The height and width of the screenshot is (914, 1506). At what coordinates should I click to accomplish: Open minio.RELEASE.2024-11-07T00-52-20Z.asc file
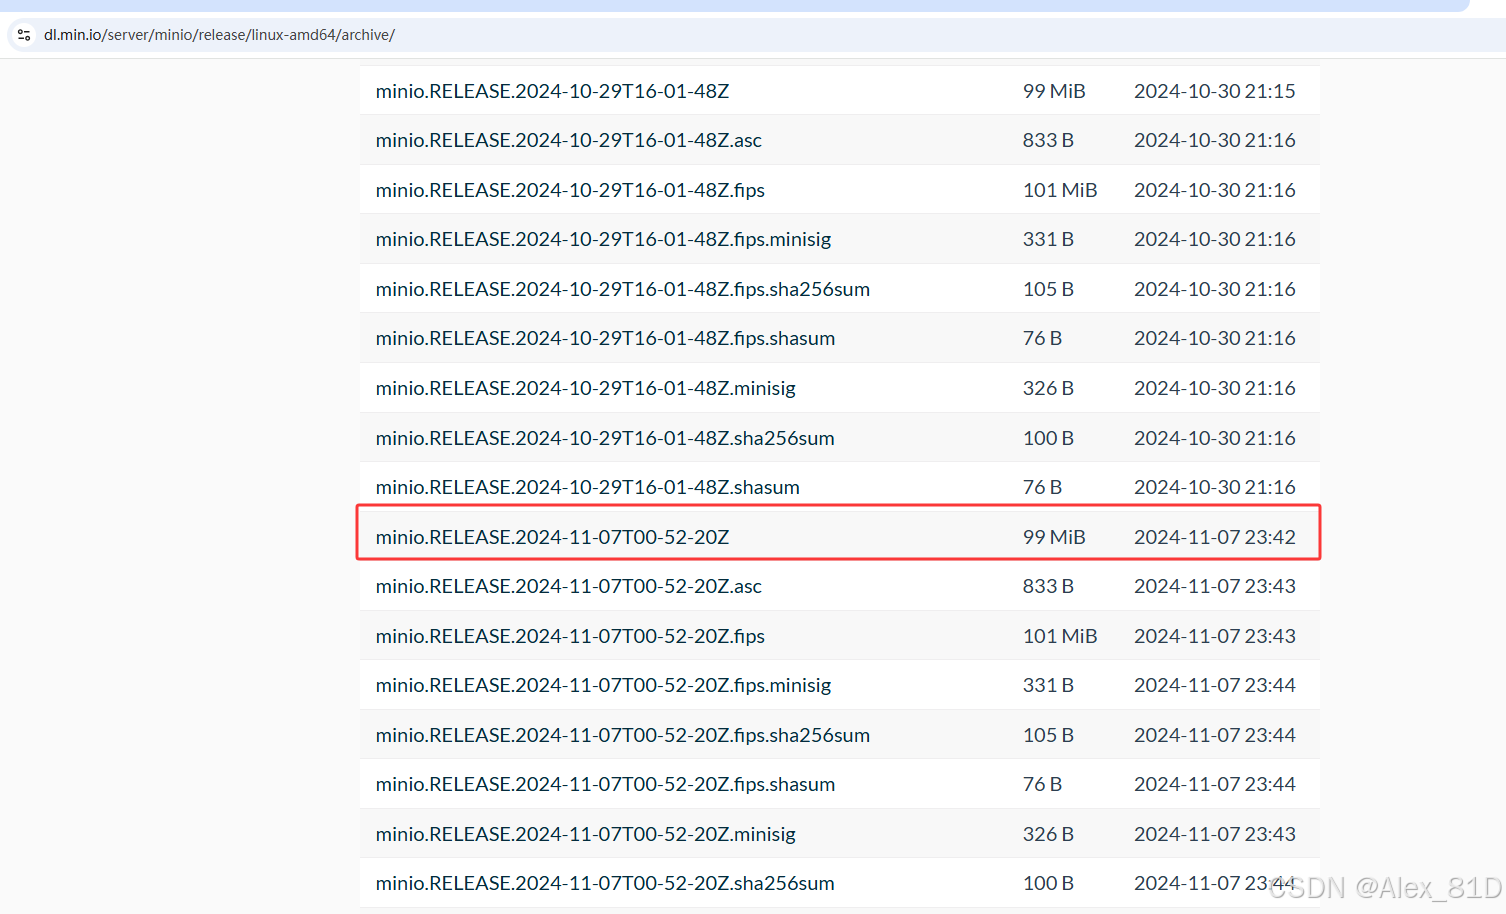point(569,586)
